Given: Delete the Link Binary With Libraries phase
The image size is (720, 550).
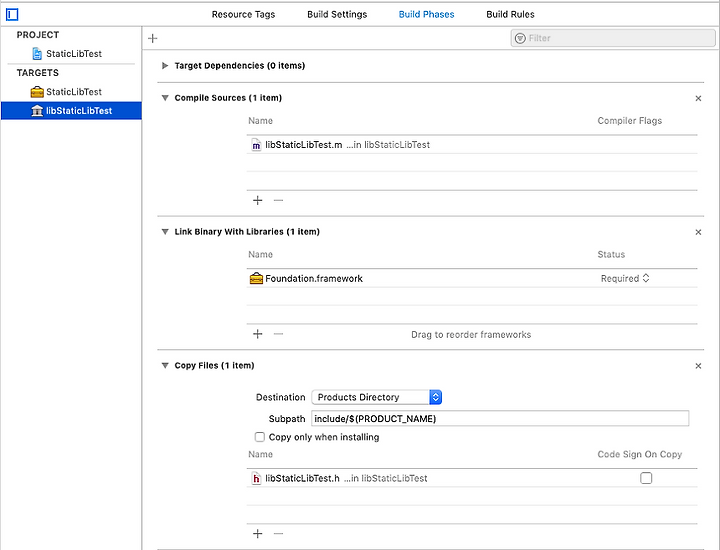Looking at the screenshot, I should (698, 232).
